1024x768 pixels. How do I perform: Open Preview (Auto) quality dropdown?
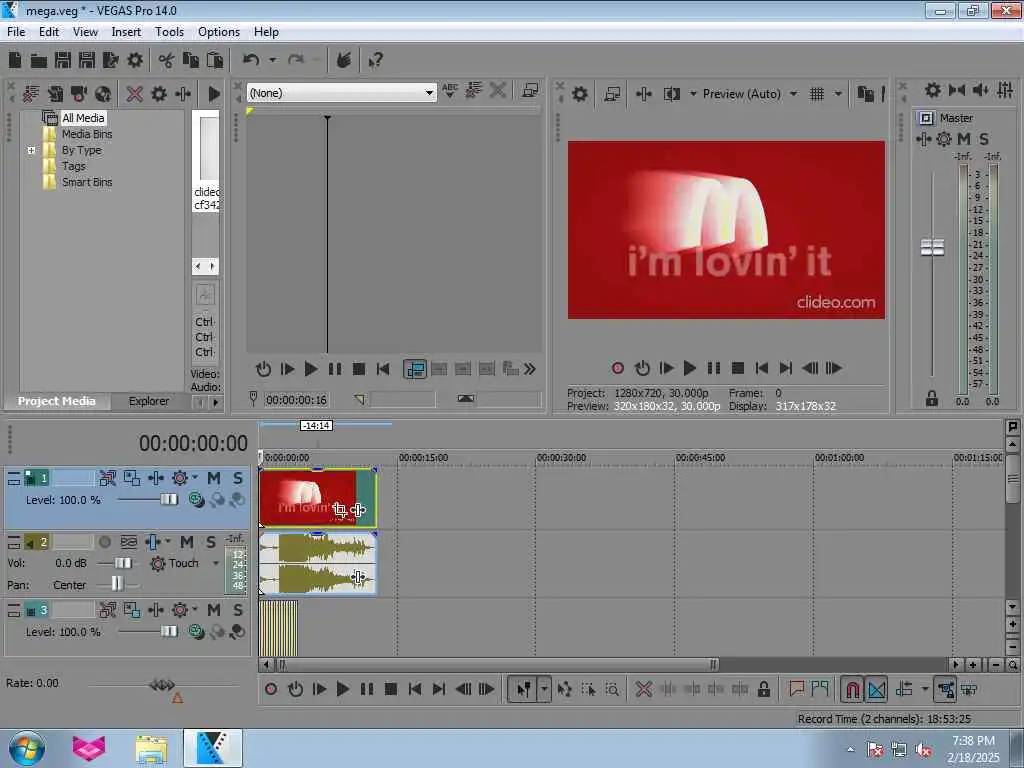tap(793, 94)
